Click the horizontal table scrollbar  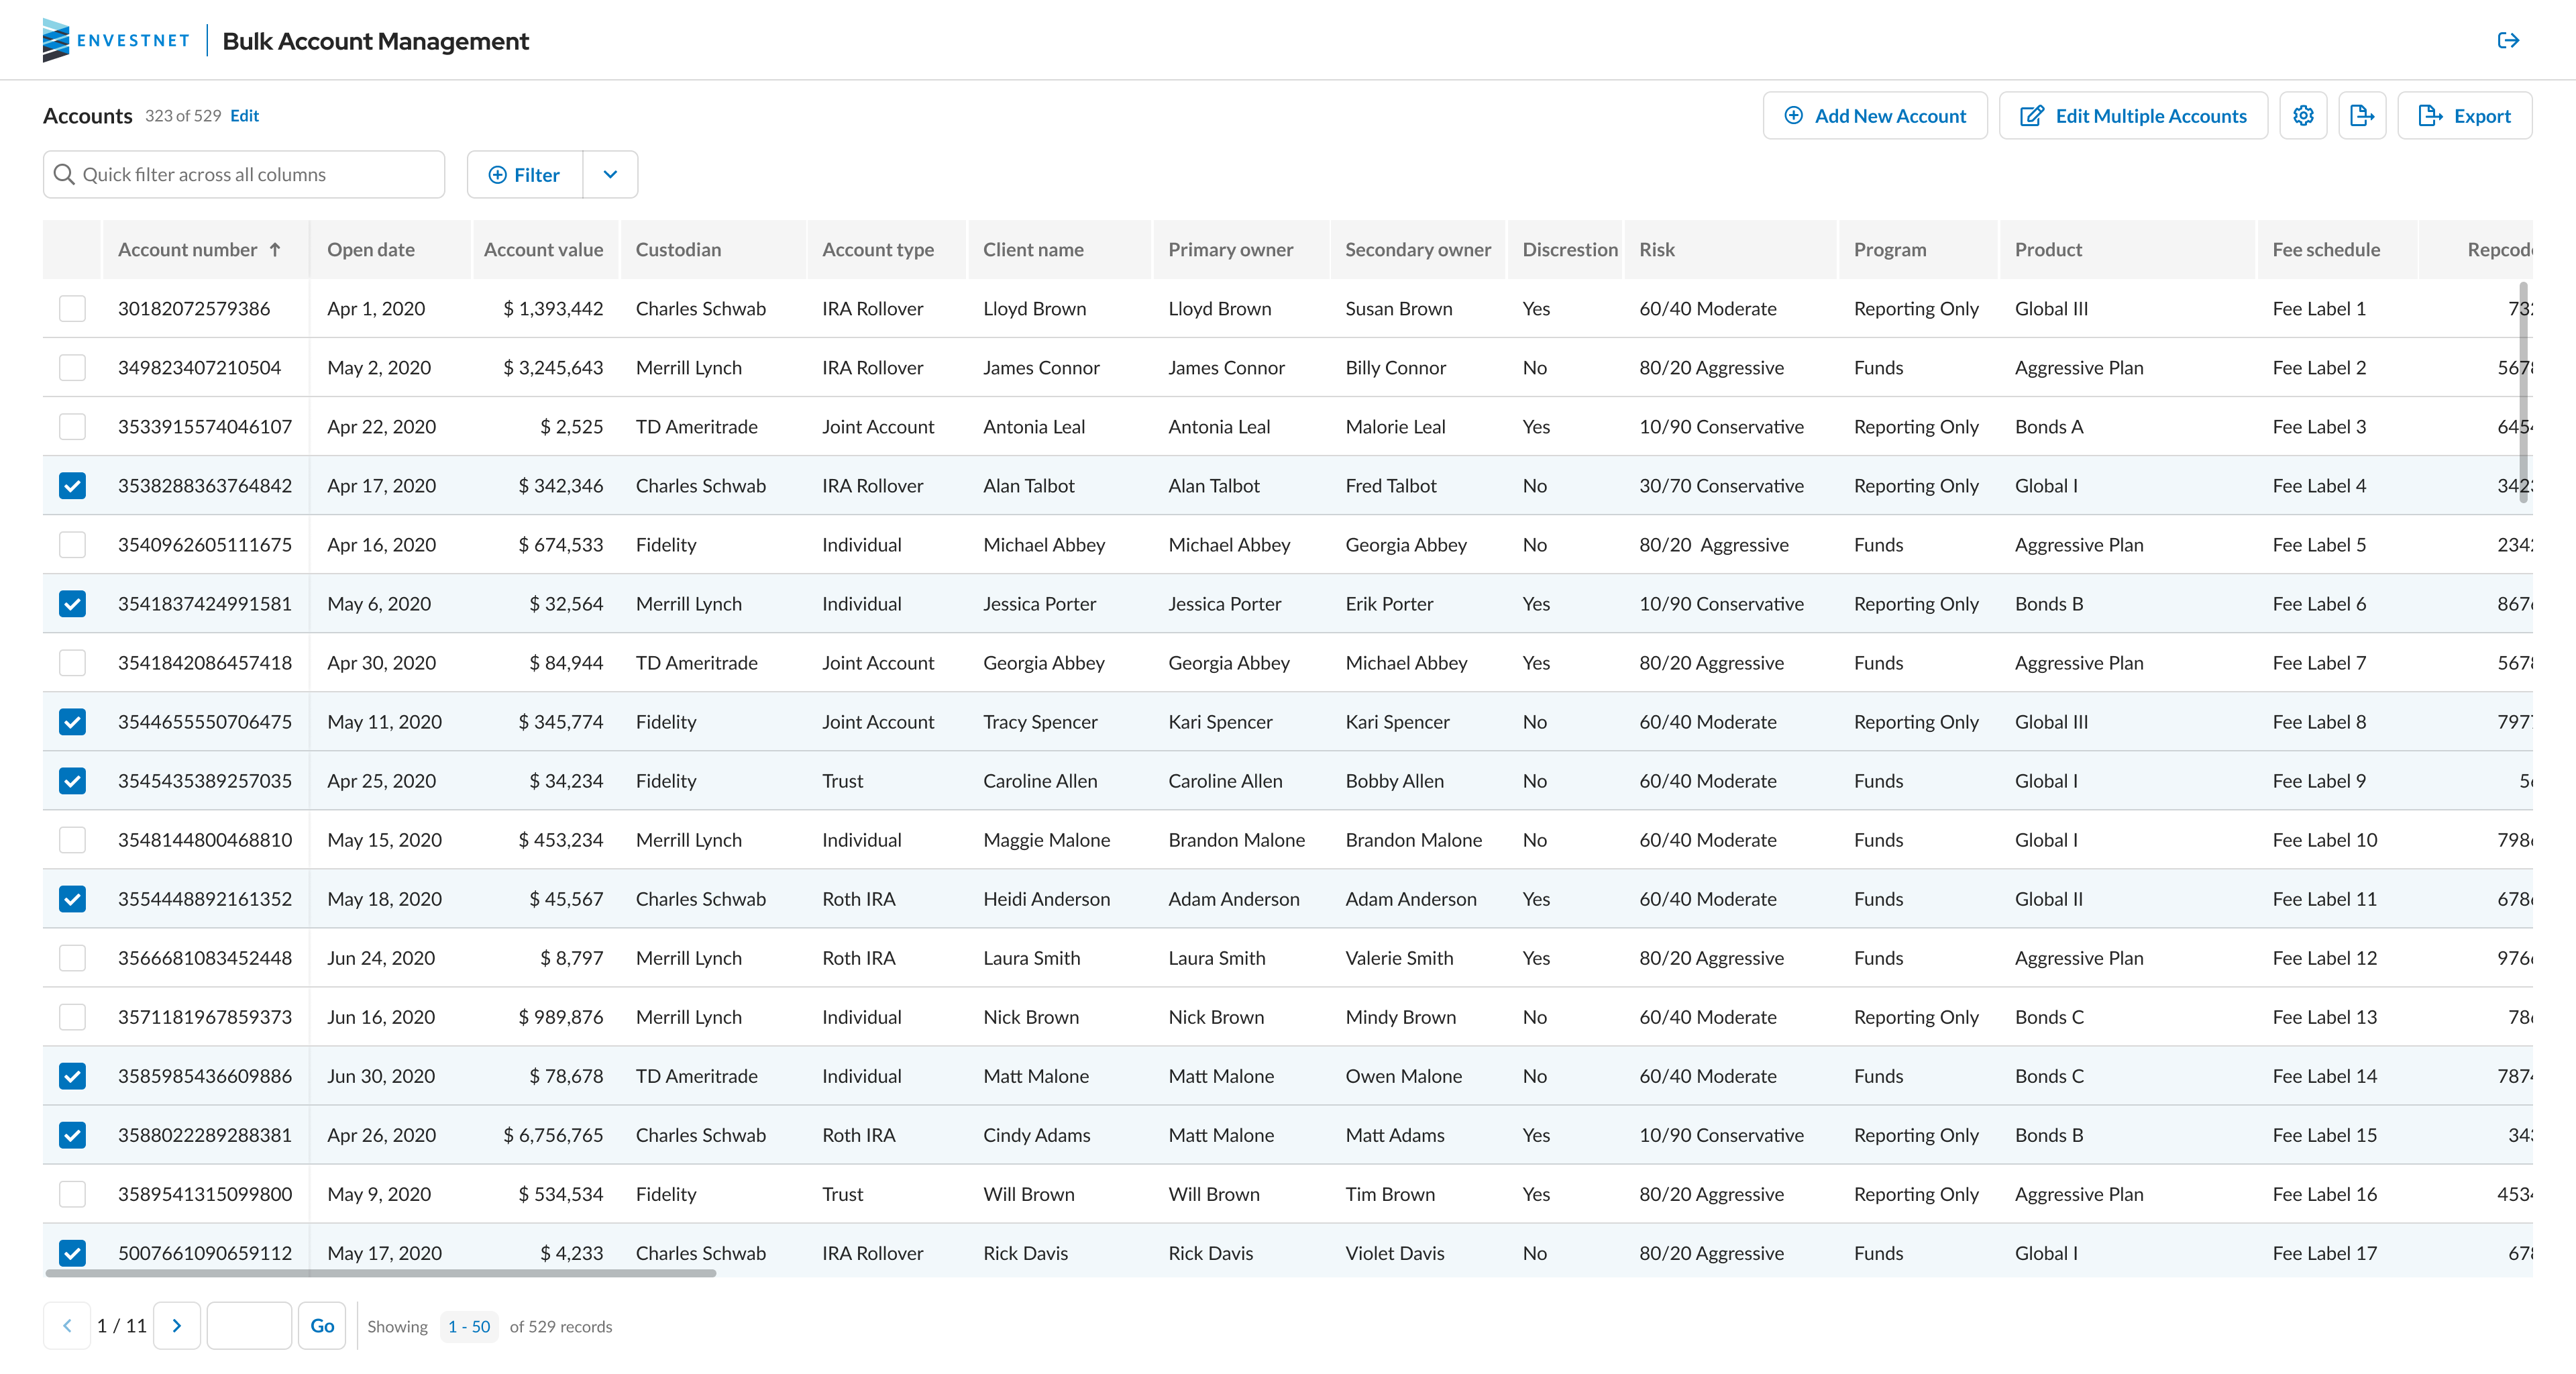coord(380,1273)
